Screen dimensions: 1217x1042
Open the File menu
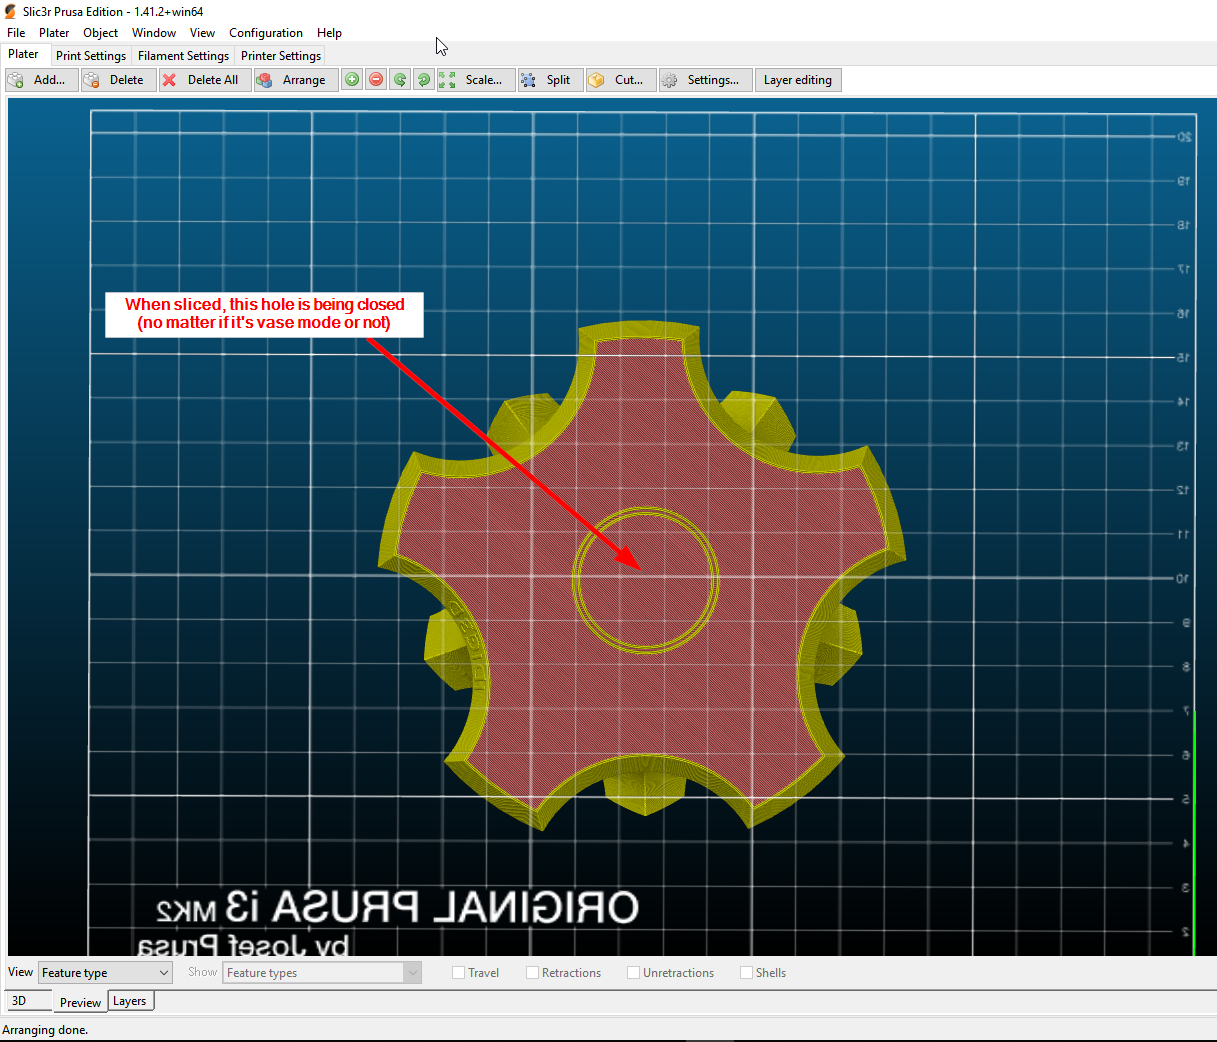pyautogui.click(x=16, y=33)
